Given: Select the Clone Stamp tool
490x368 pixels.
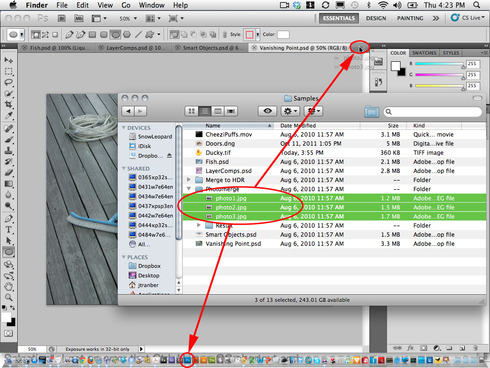Looking at the screenshot, I should pos(9,151).
